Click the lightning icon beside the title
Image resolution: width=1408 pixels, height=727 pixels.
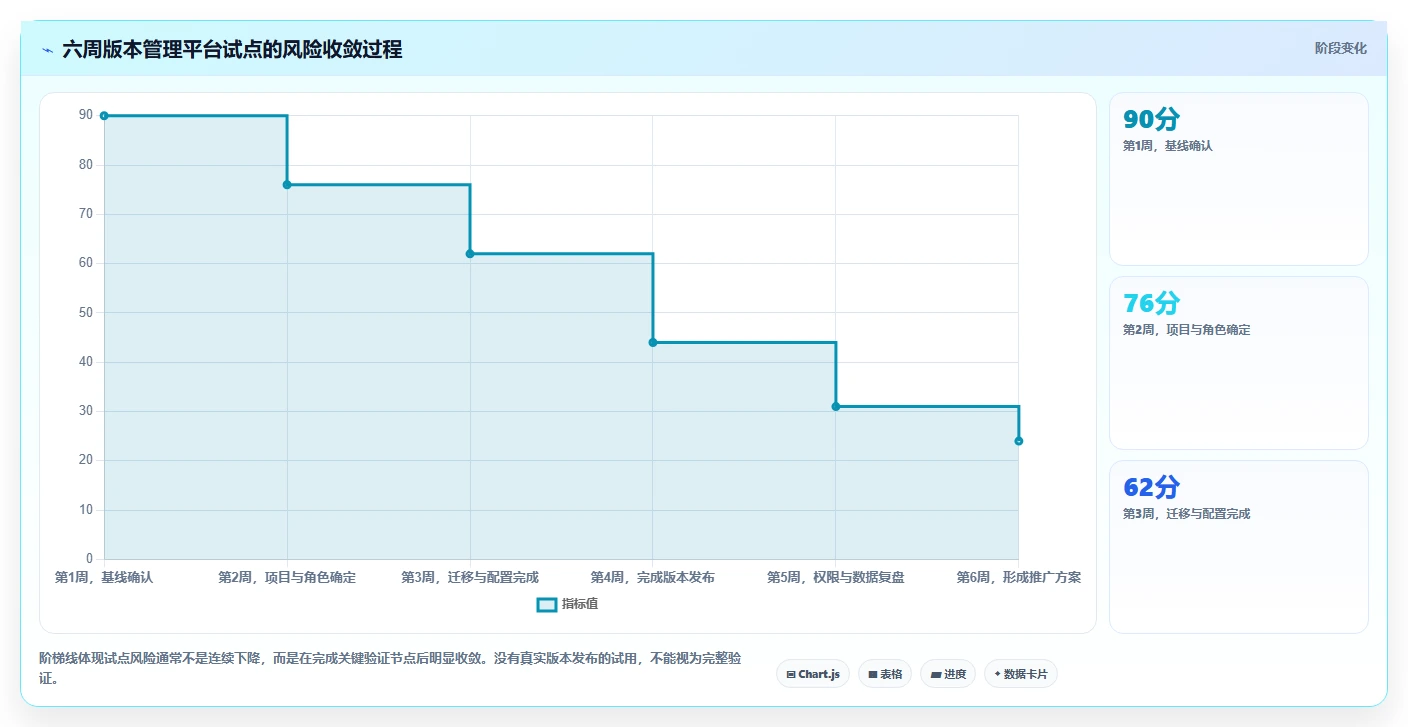48,50
